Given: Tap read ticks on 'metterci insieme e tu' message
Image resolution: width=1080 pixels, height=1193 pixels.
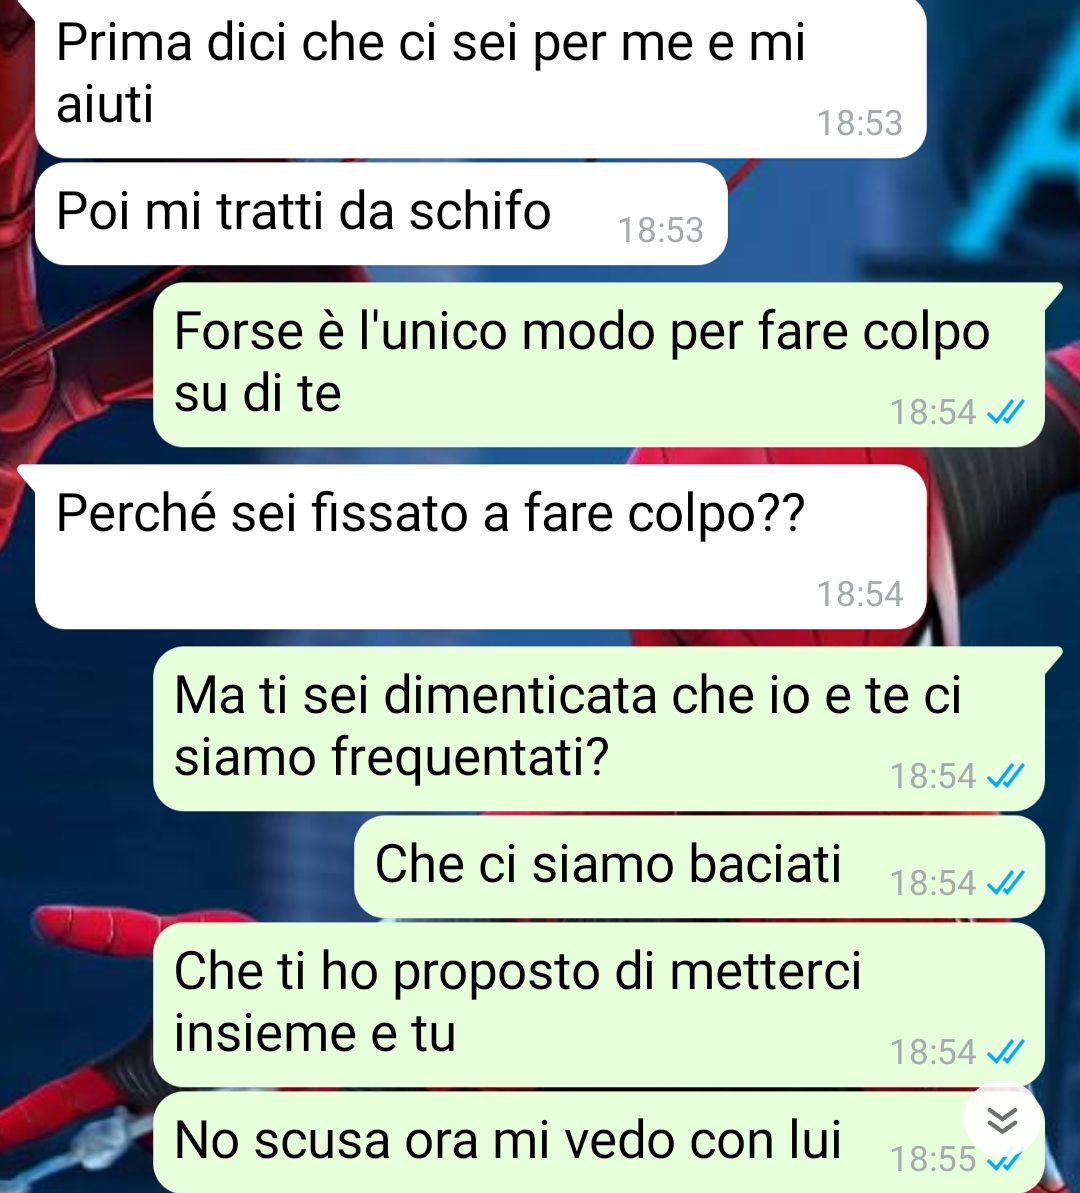Looking at the screenshot, I should 1005,1052.
